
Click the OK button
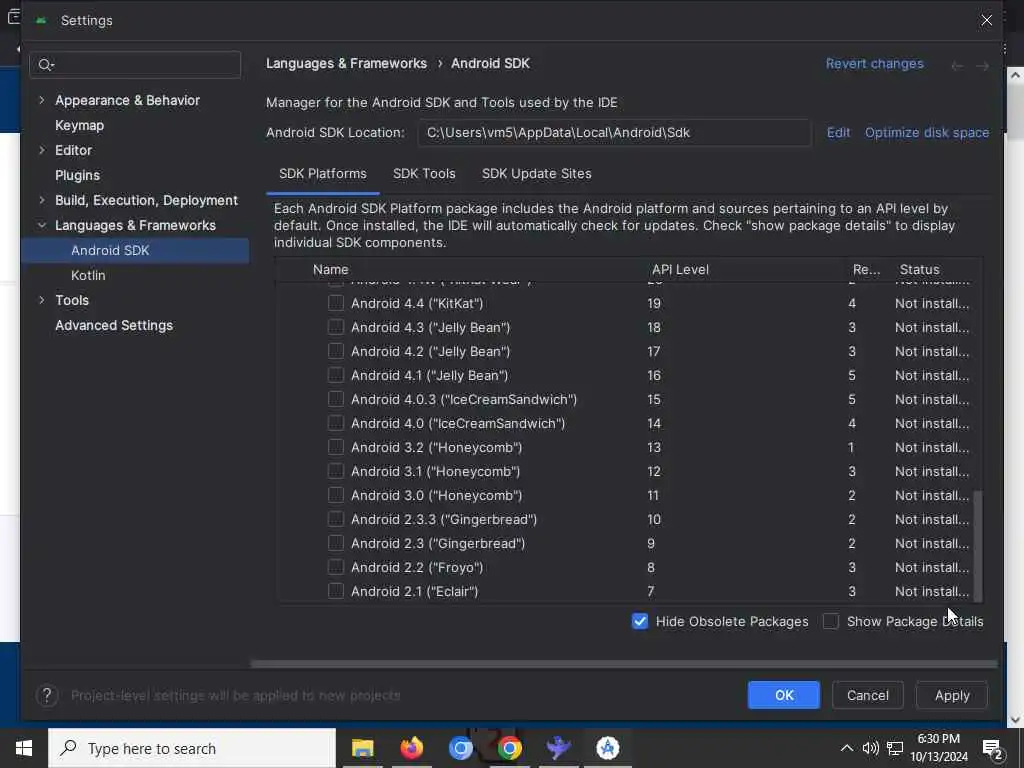784,695
